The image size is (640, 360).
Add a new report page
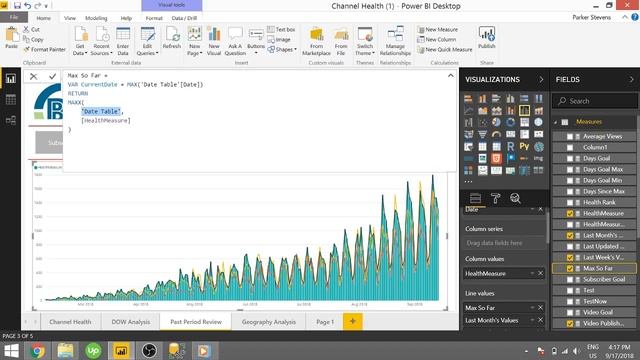coord(353,321)
